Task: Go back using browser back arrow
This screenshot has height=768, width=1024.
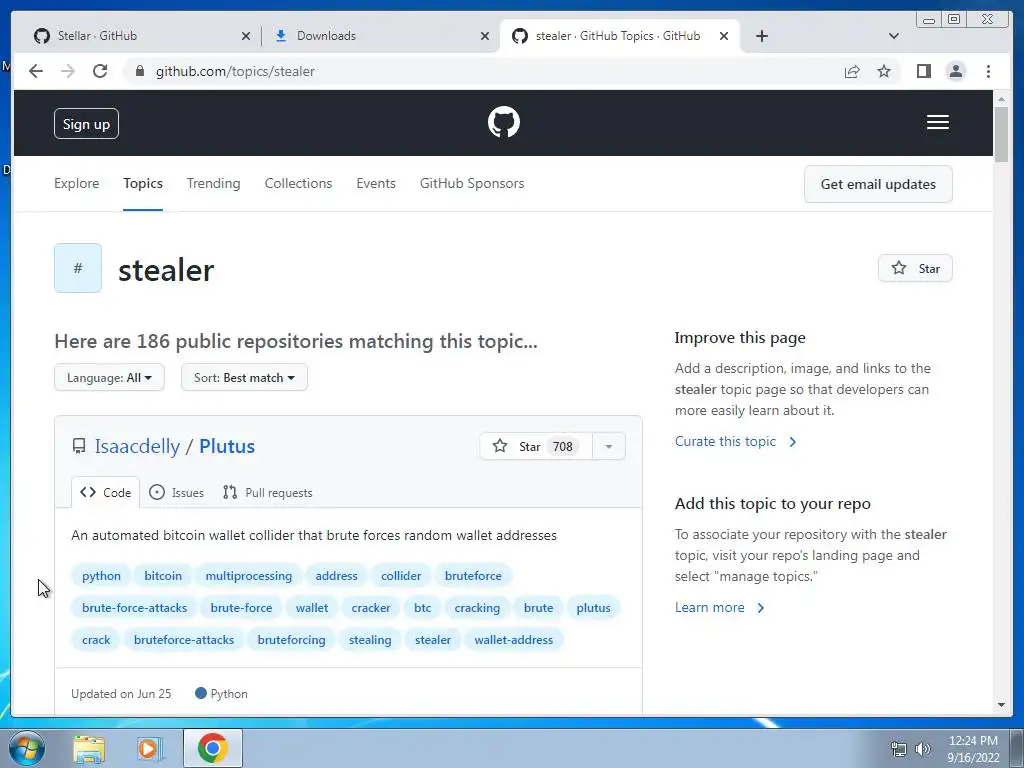Action: [x=36, y=71]
